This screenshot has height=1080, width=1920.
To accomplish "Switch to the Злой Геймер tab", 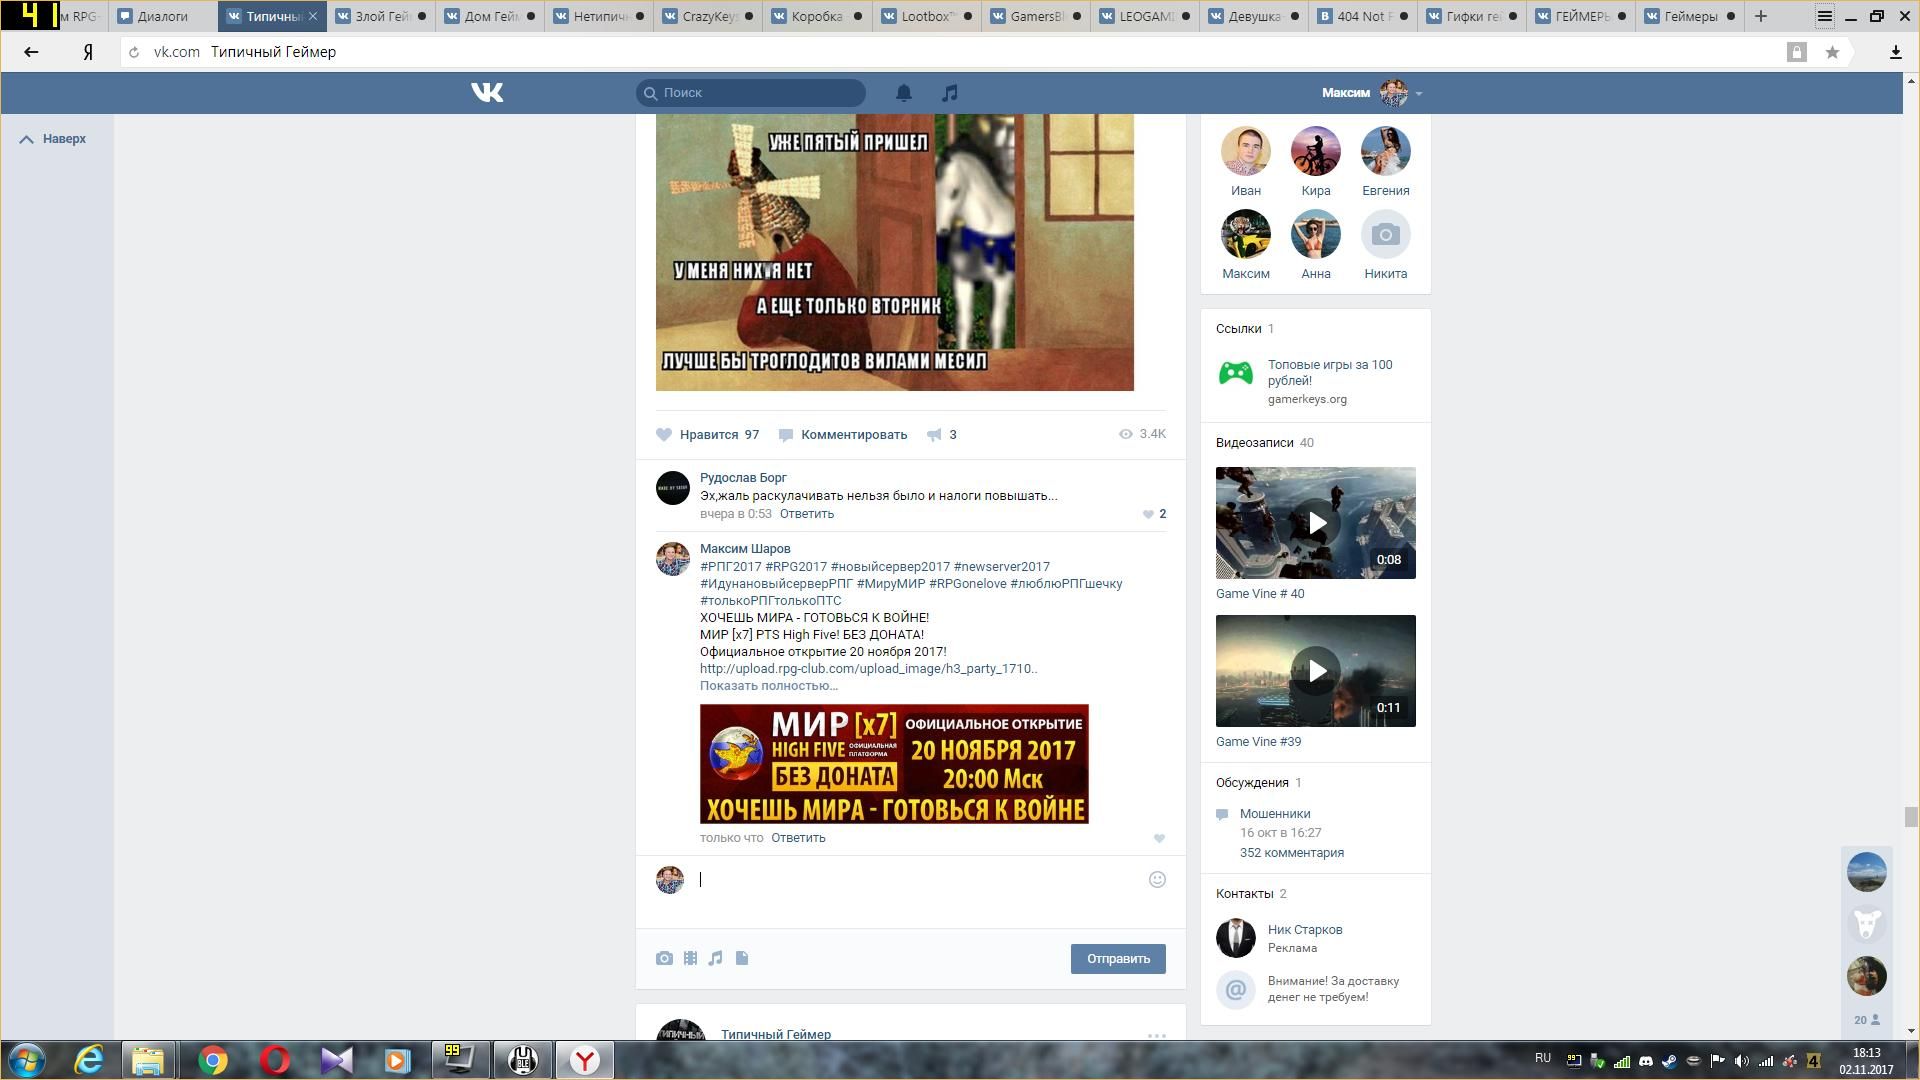I will click(380, 16).
